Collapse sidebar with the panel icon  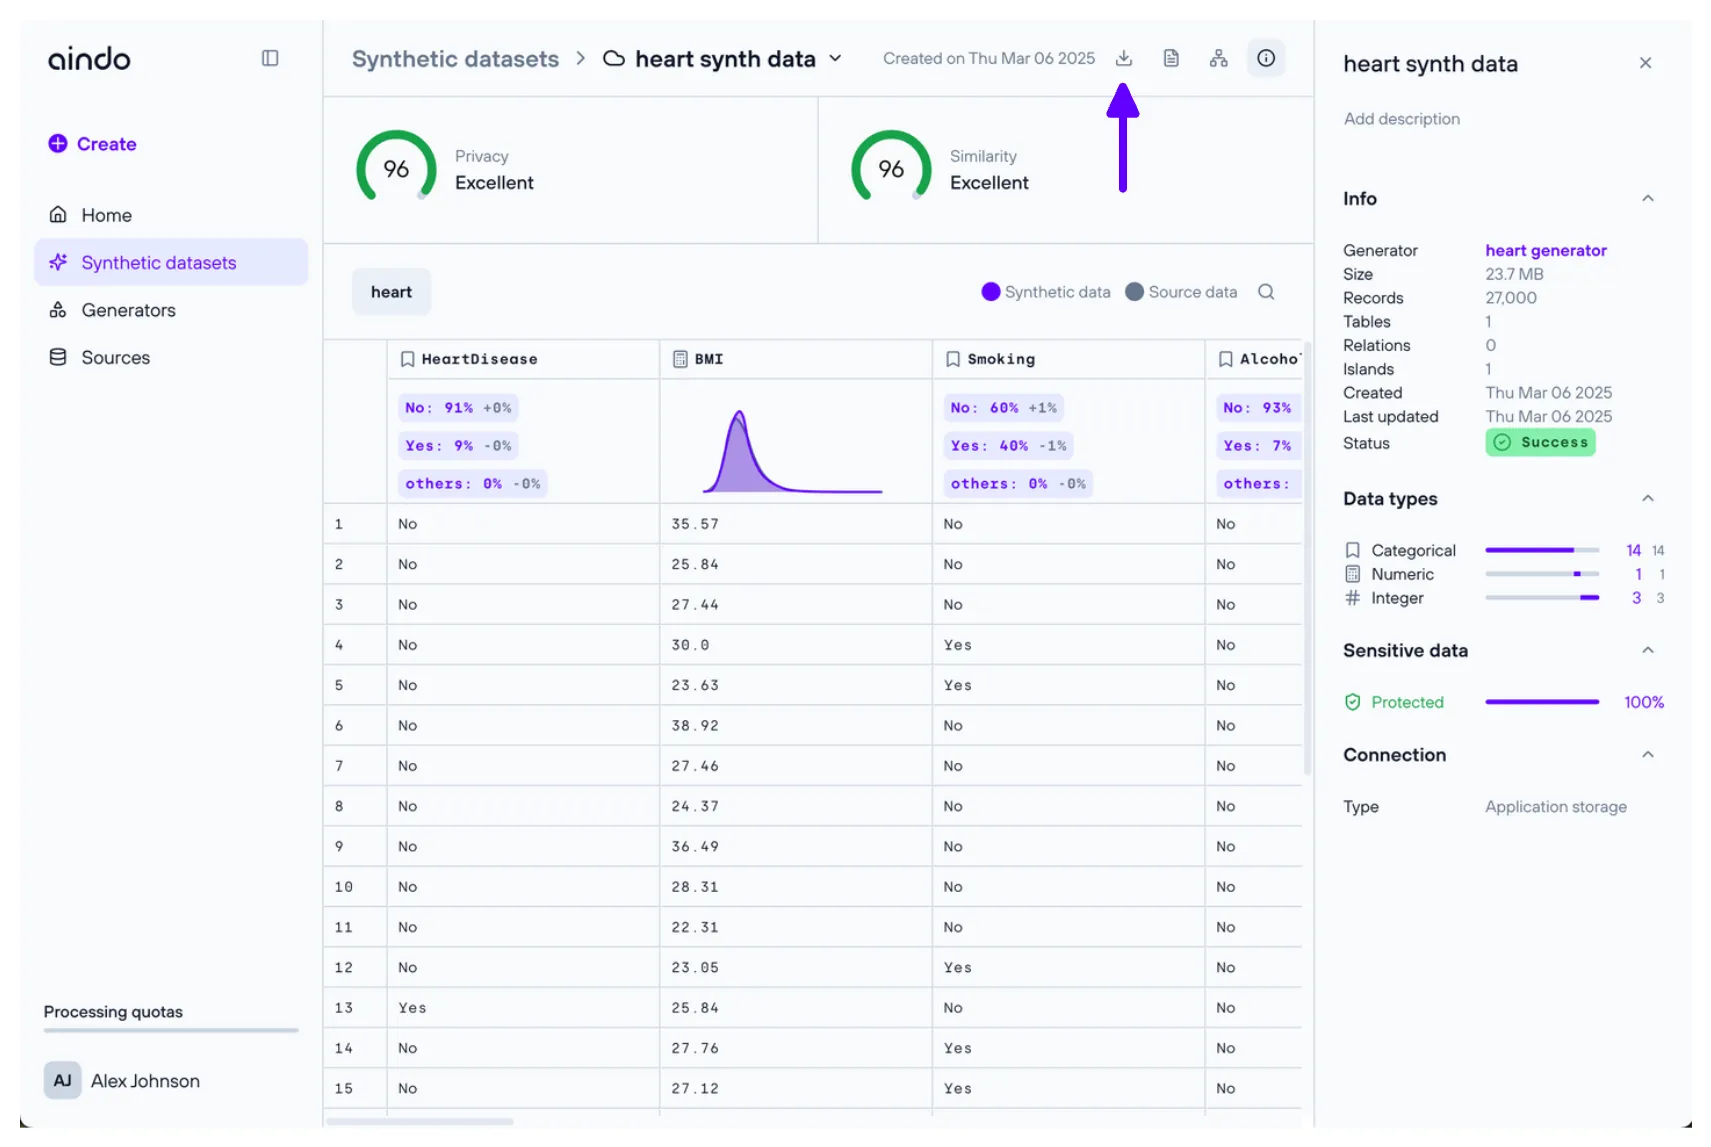click(x=270, y=58)
